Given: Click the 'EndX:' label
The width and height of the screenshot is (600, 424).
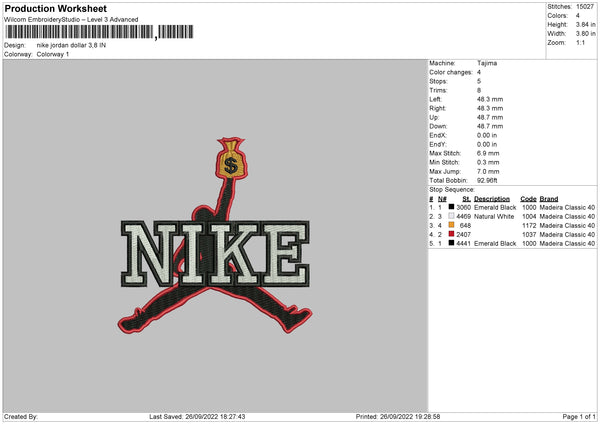Looking at the screenshot, I should [437, 135].
